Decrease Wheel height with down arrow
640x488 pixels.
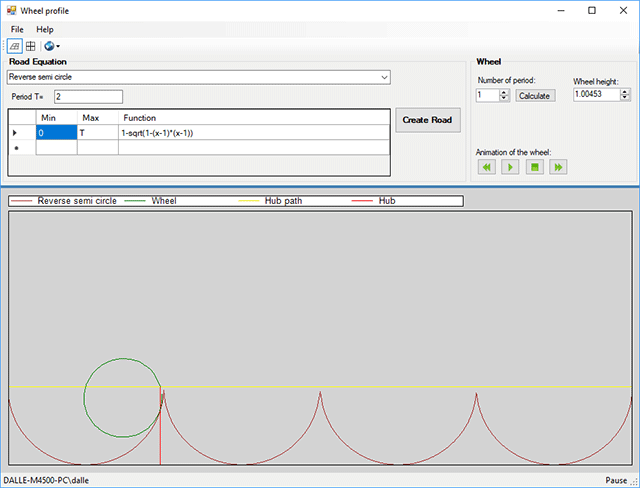[625, 97]
